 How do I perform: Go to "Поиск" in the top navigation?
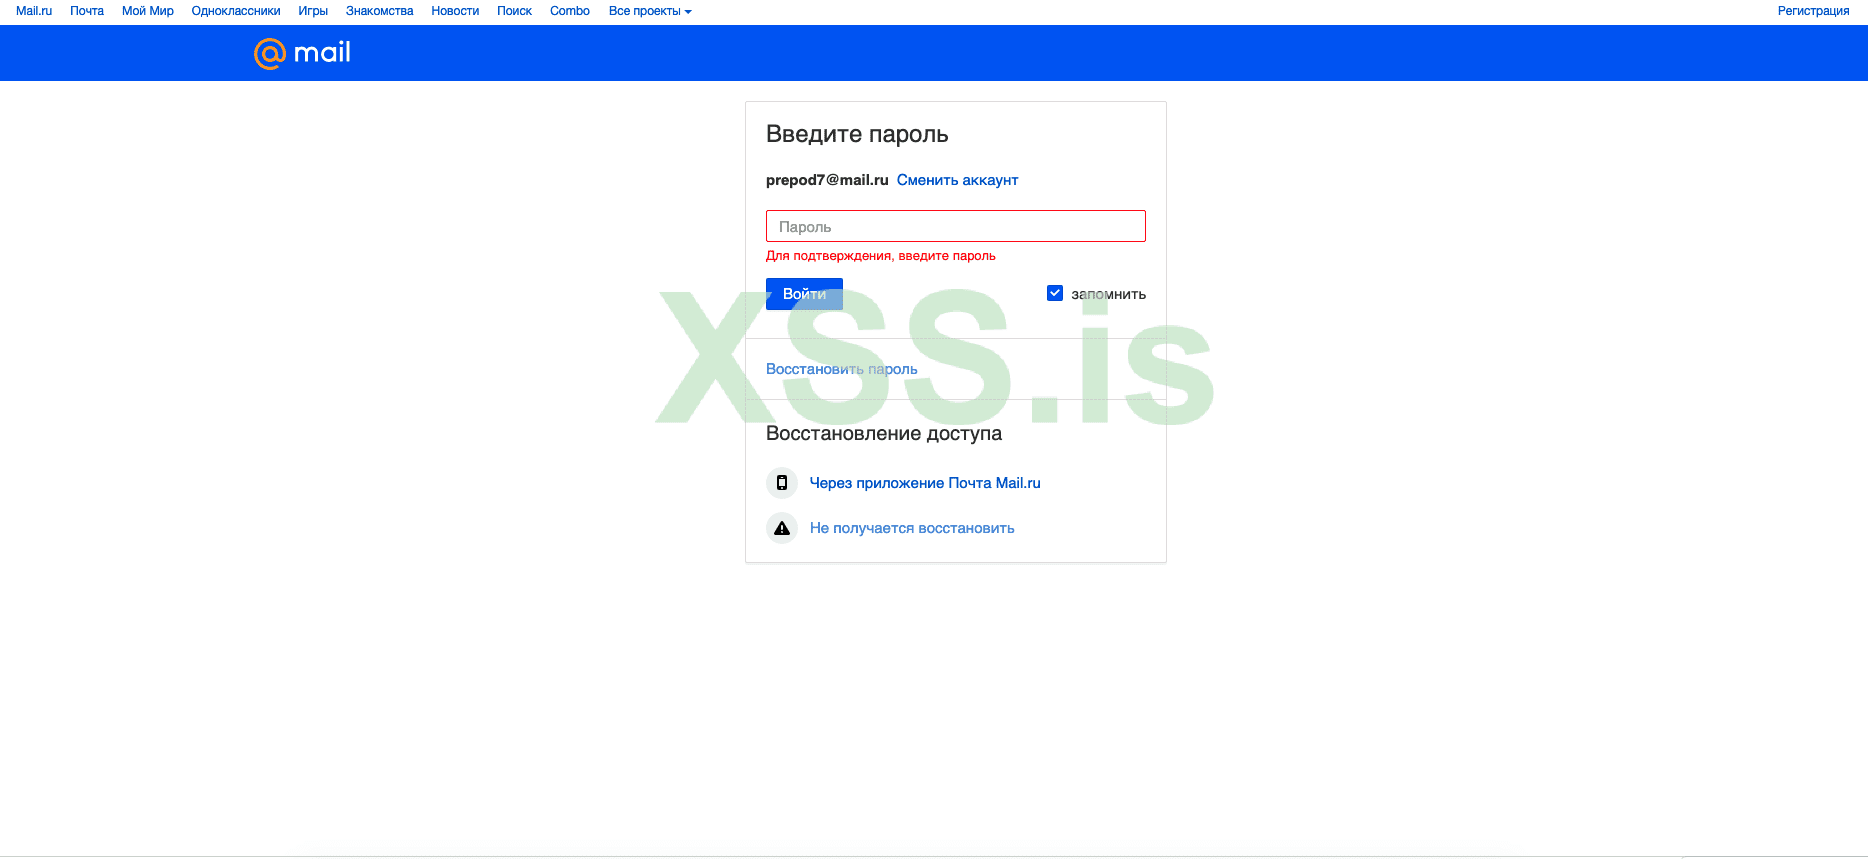[x=514, y=11]
